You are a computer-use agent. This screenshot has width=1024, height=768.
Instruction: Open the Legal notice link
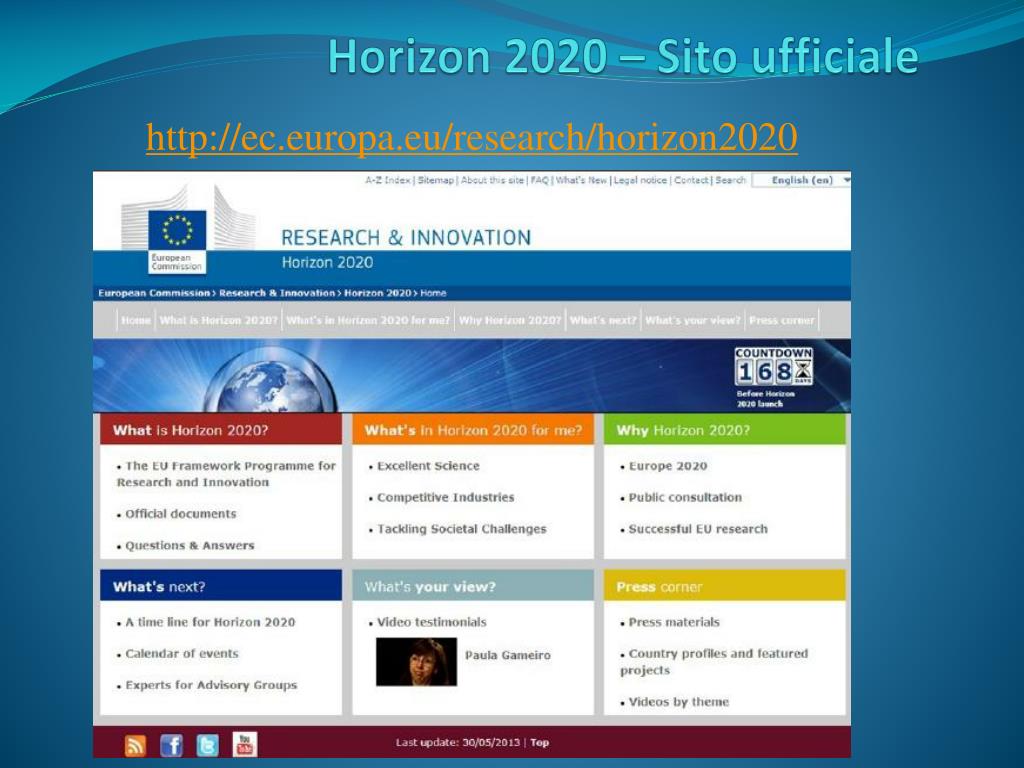tap(640, 180)
